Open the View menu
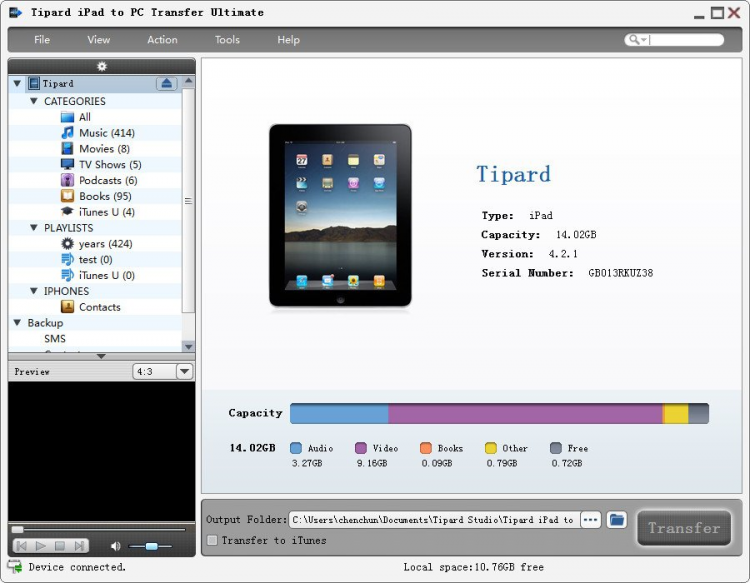 [x=99, y=40]
